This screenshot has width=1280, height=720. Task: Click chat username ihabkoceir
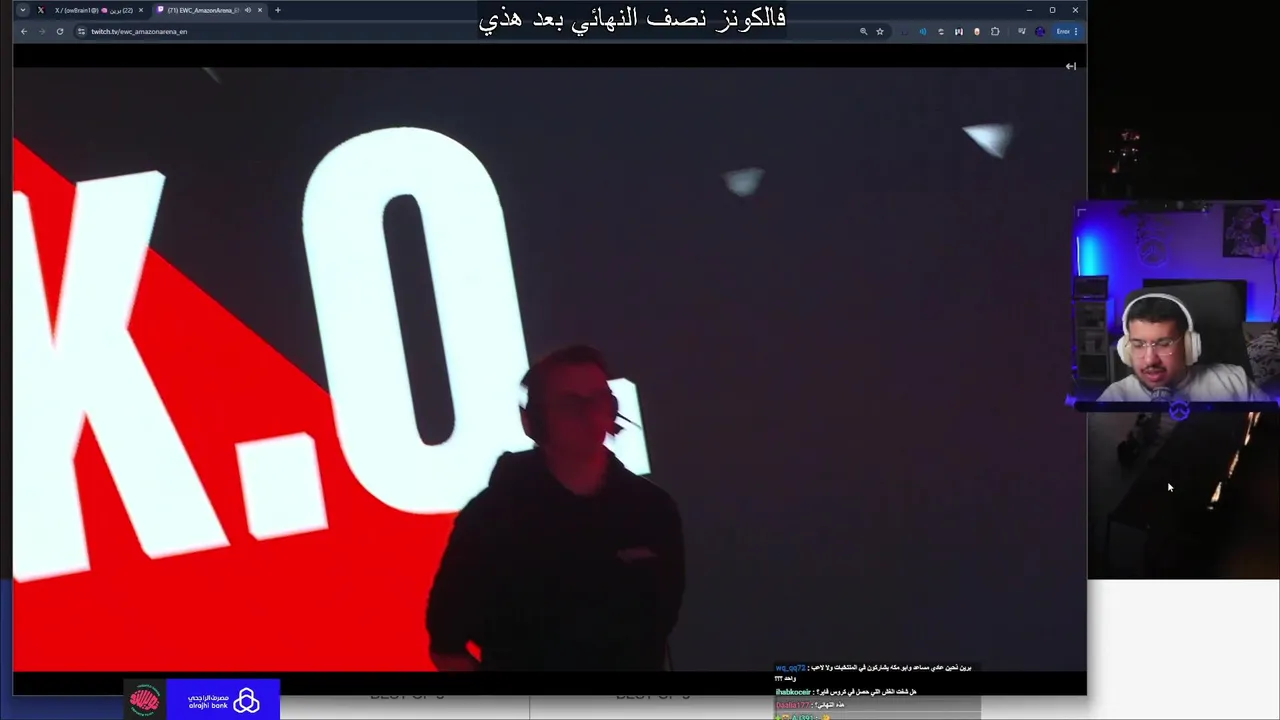(793, 691)
